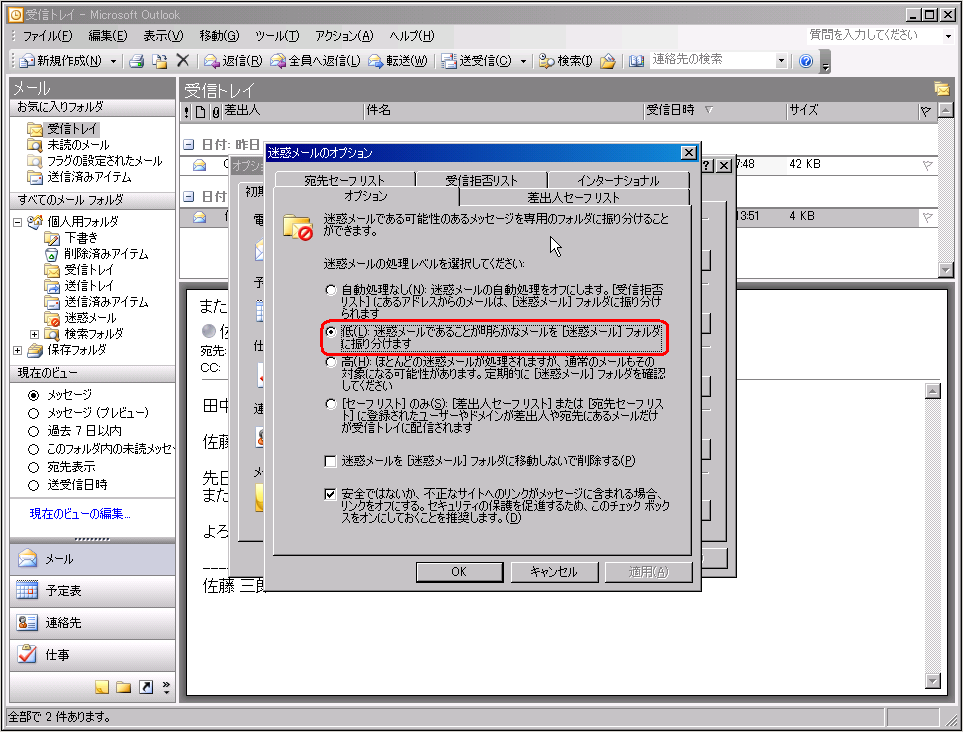Click the Address Book toolbar icon

(x=636, y=61)
